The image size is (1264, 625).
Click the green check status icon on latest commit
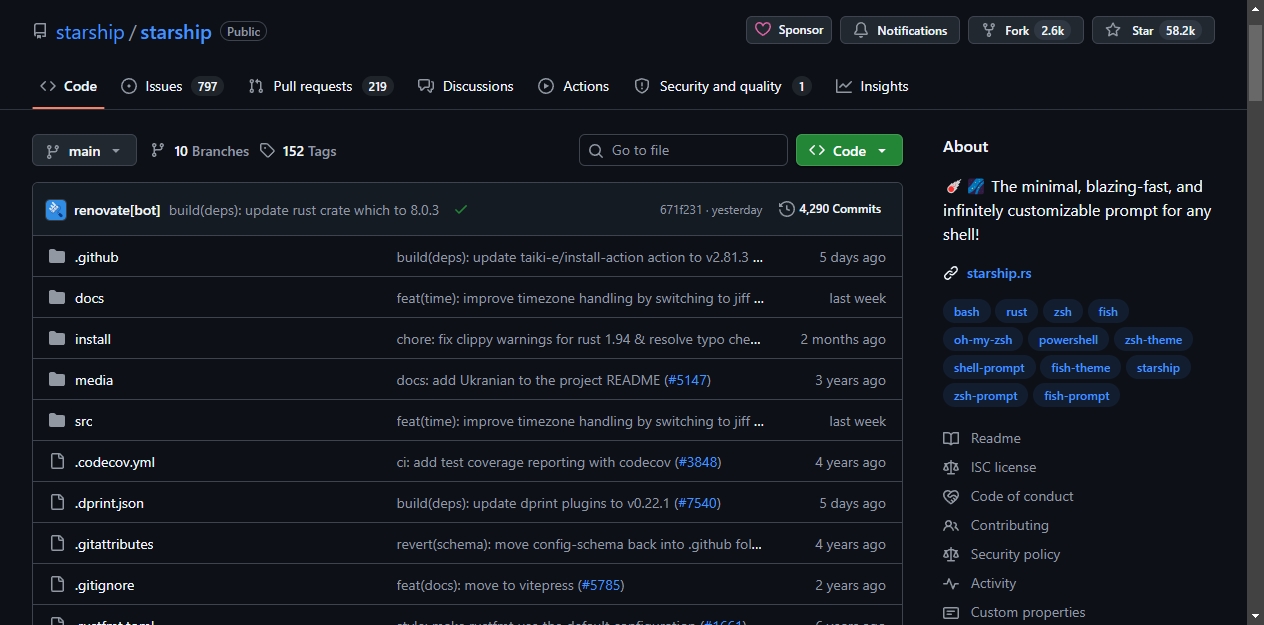(461, 210)
